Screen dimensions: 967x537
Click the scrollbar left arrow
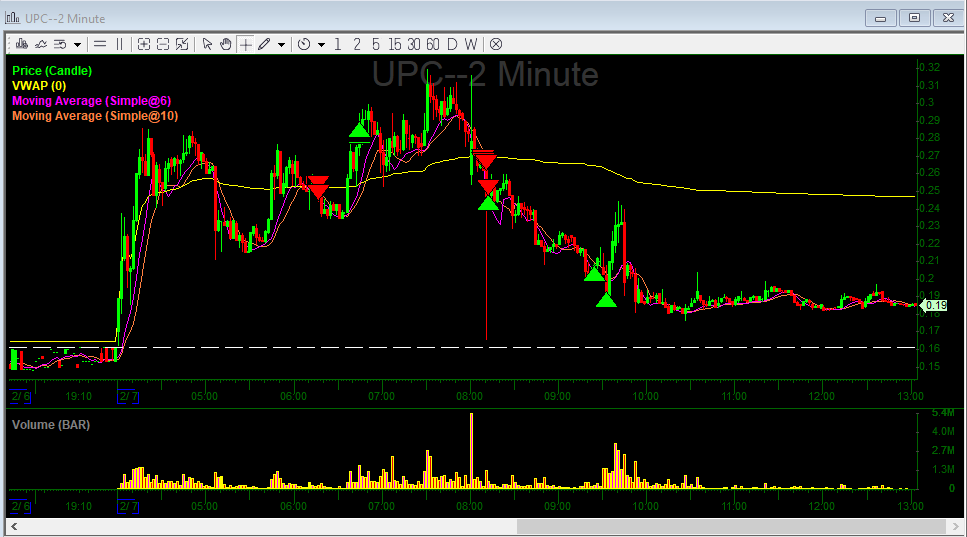coord(14,527)
